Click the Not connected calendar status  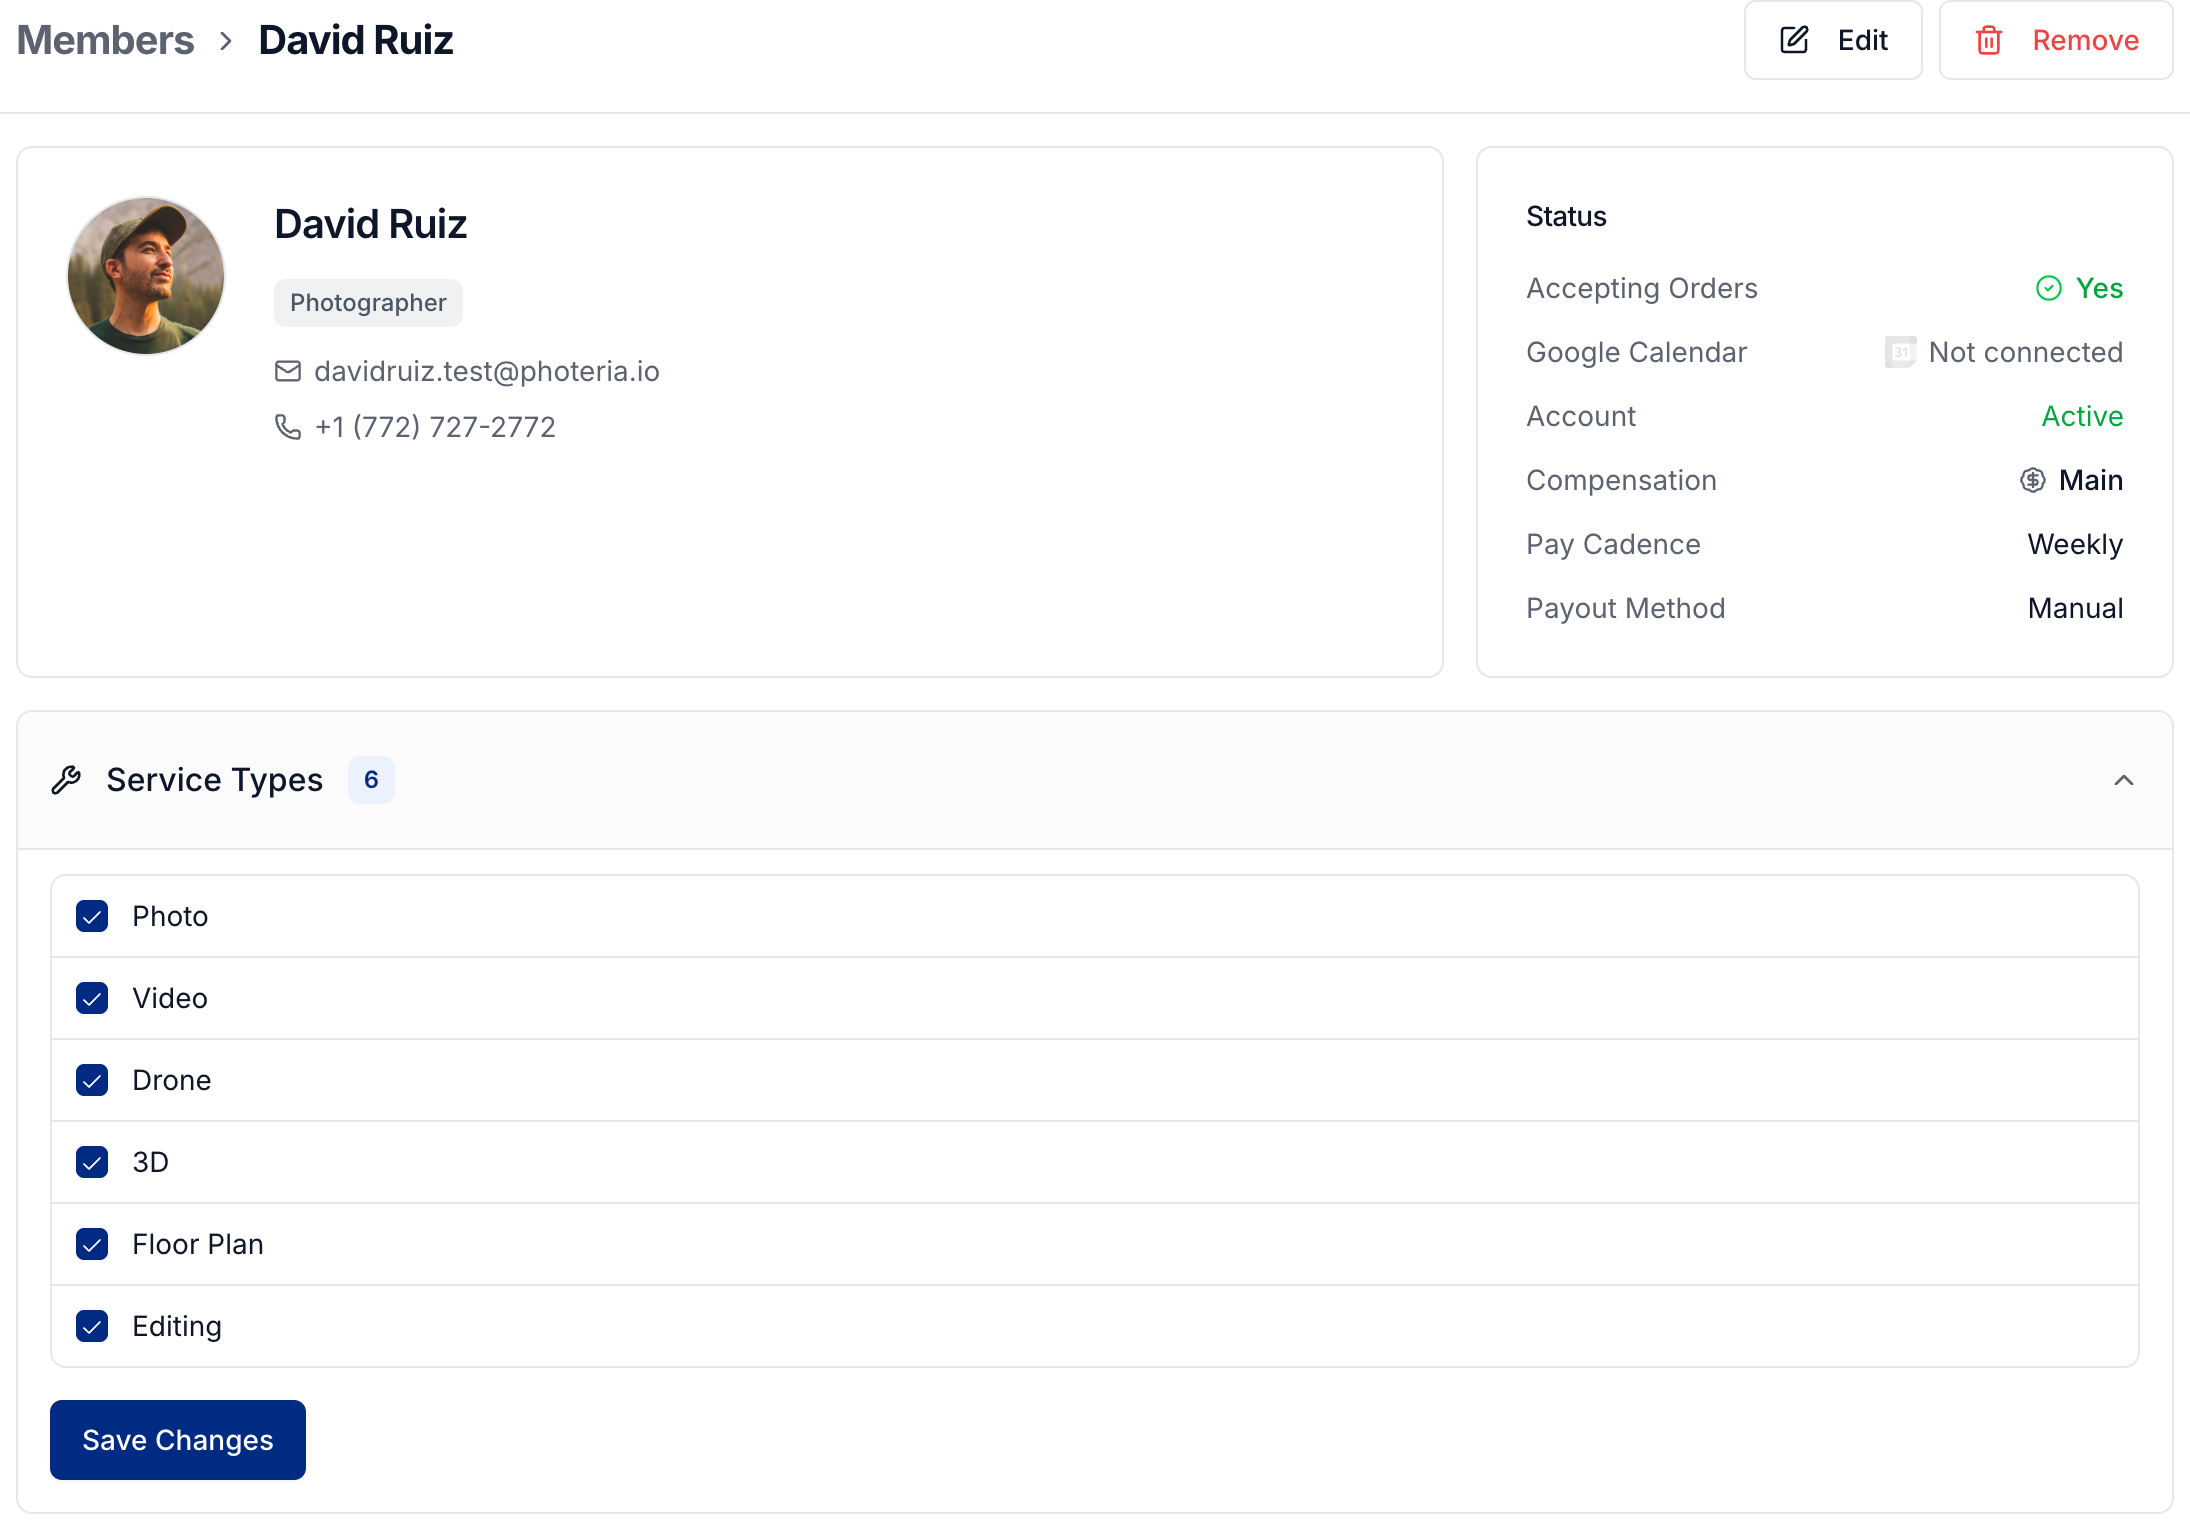(x=2025, y=352)
